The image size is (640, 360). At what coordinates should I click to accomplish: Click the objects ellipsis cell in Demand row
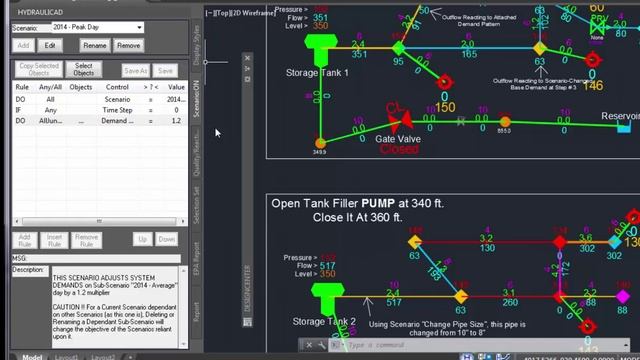[81, 121]
